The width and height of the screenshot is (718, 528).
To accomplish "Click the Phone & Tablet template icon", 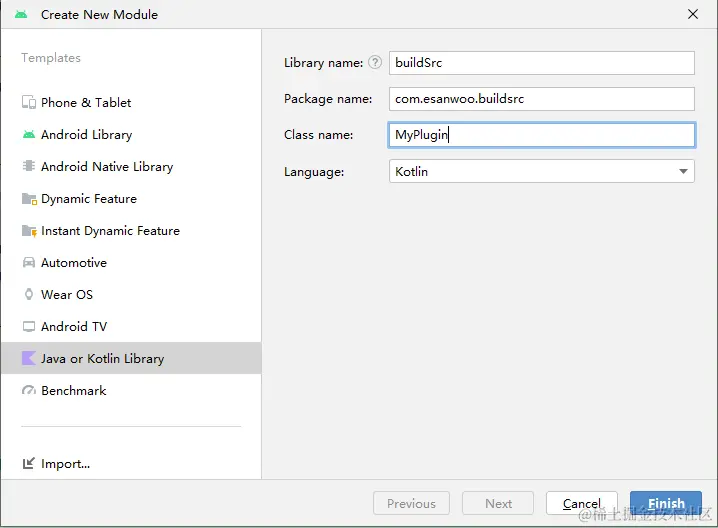I will (x=29, y=103).
